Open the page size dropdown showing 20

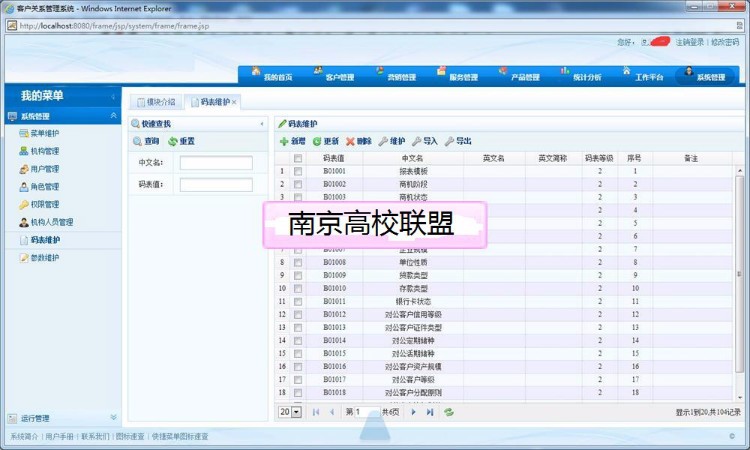coord(297,412)
